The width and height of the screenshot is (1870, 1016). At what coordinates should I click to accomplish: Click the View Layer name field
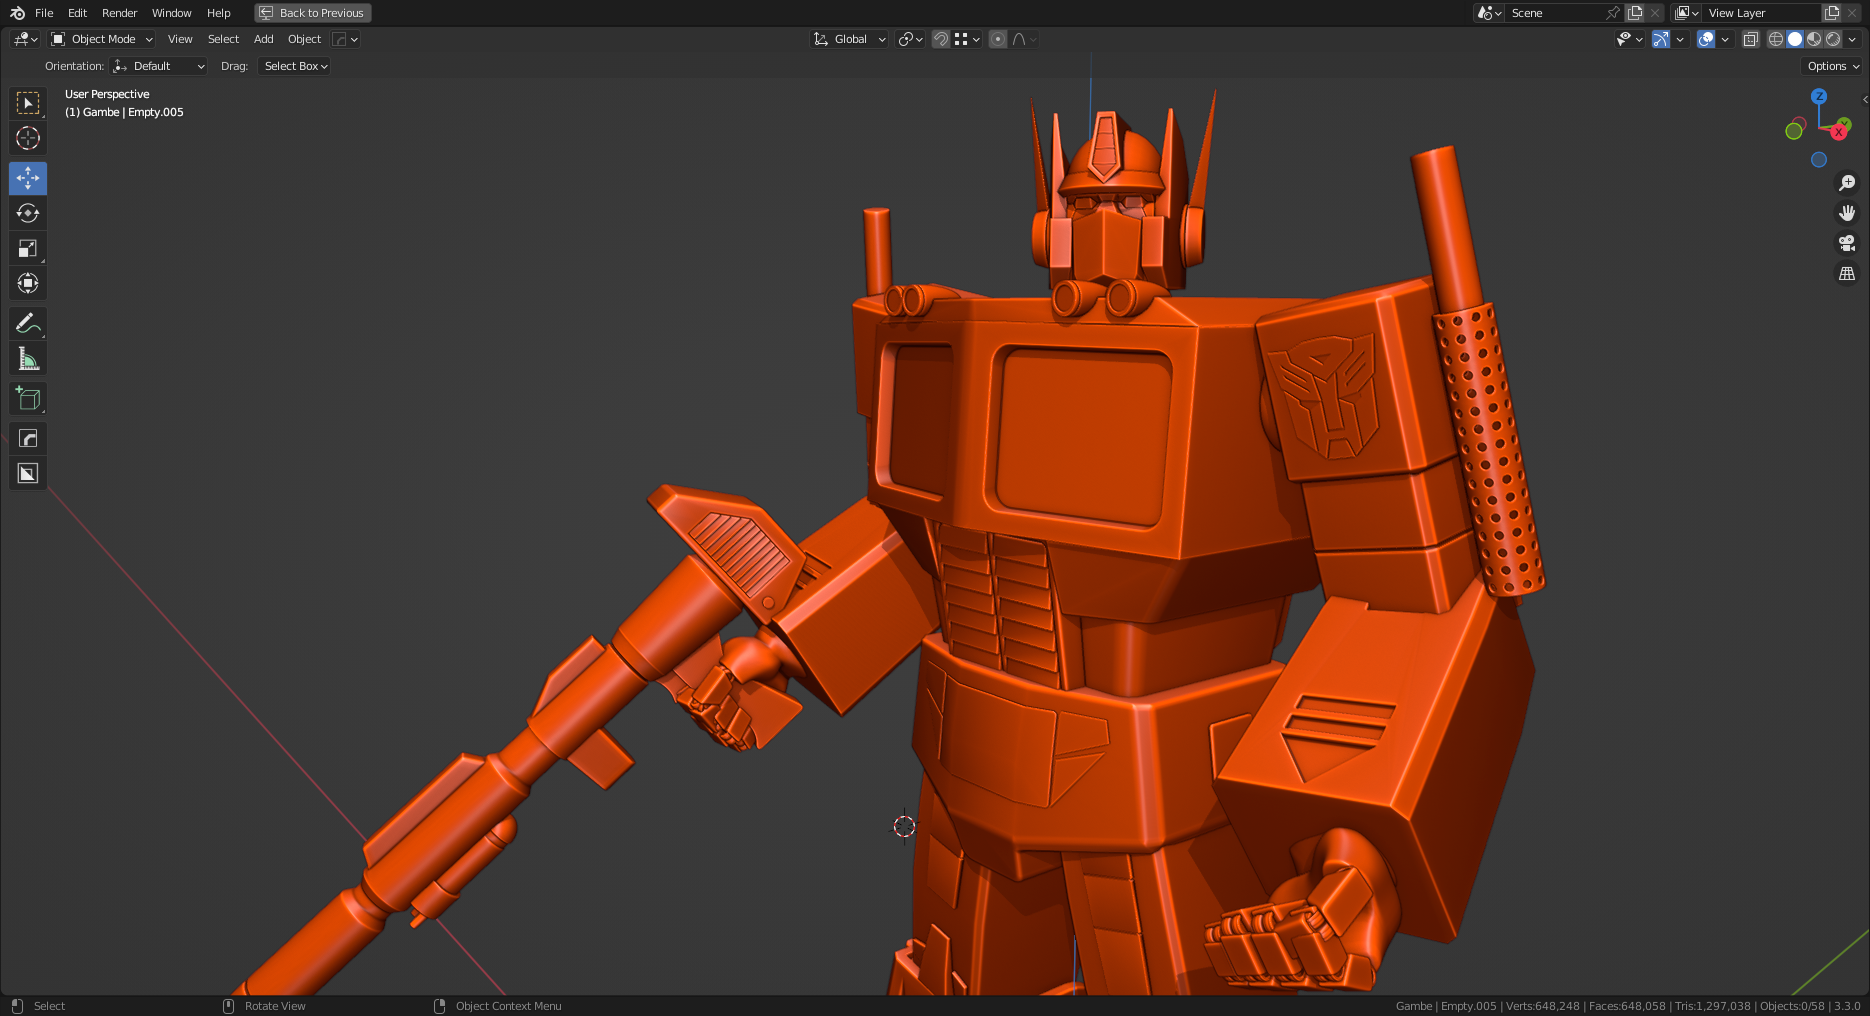point(1760,13)
